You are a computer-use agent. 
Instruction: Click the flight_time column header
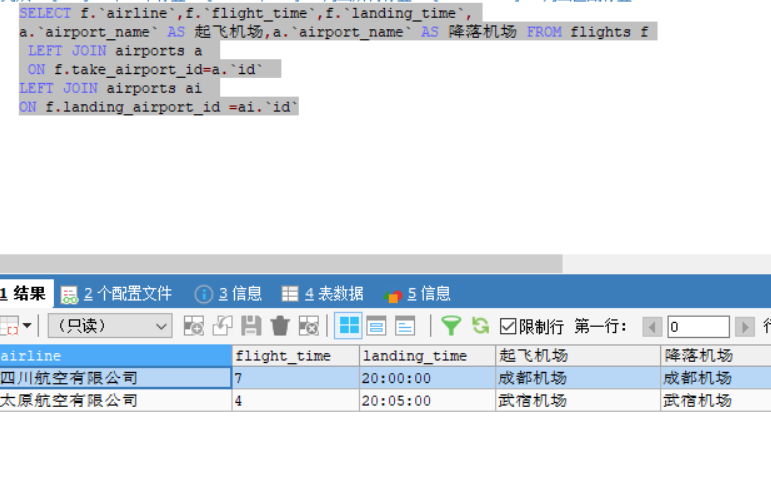[x=296, y=355]
